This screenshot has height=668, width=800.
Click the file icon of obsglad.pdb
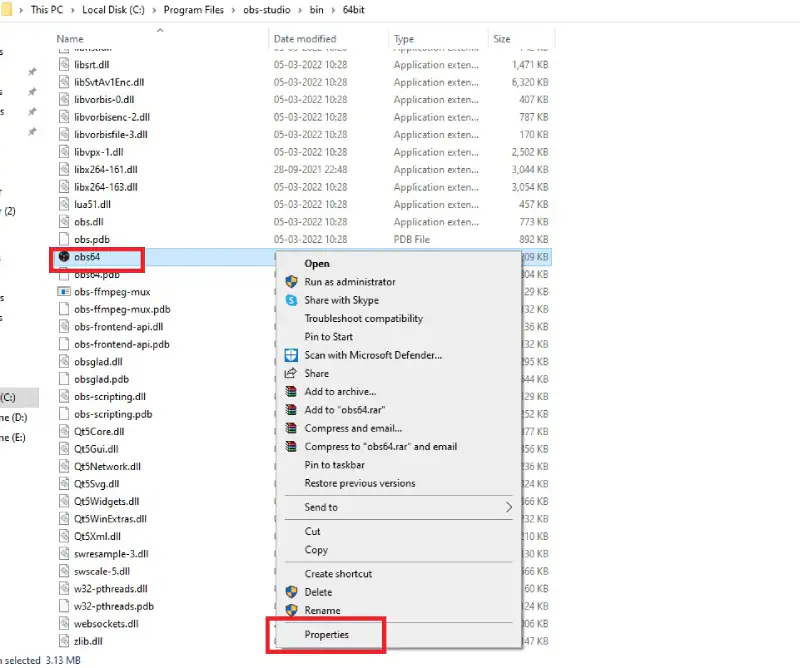tap(64, 379)
